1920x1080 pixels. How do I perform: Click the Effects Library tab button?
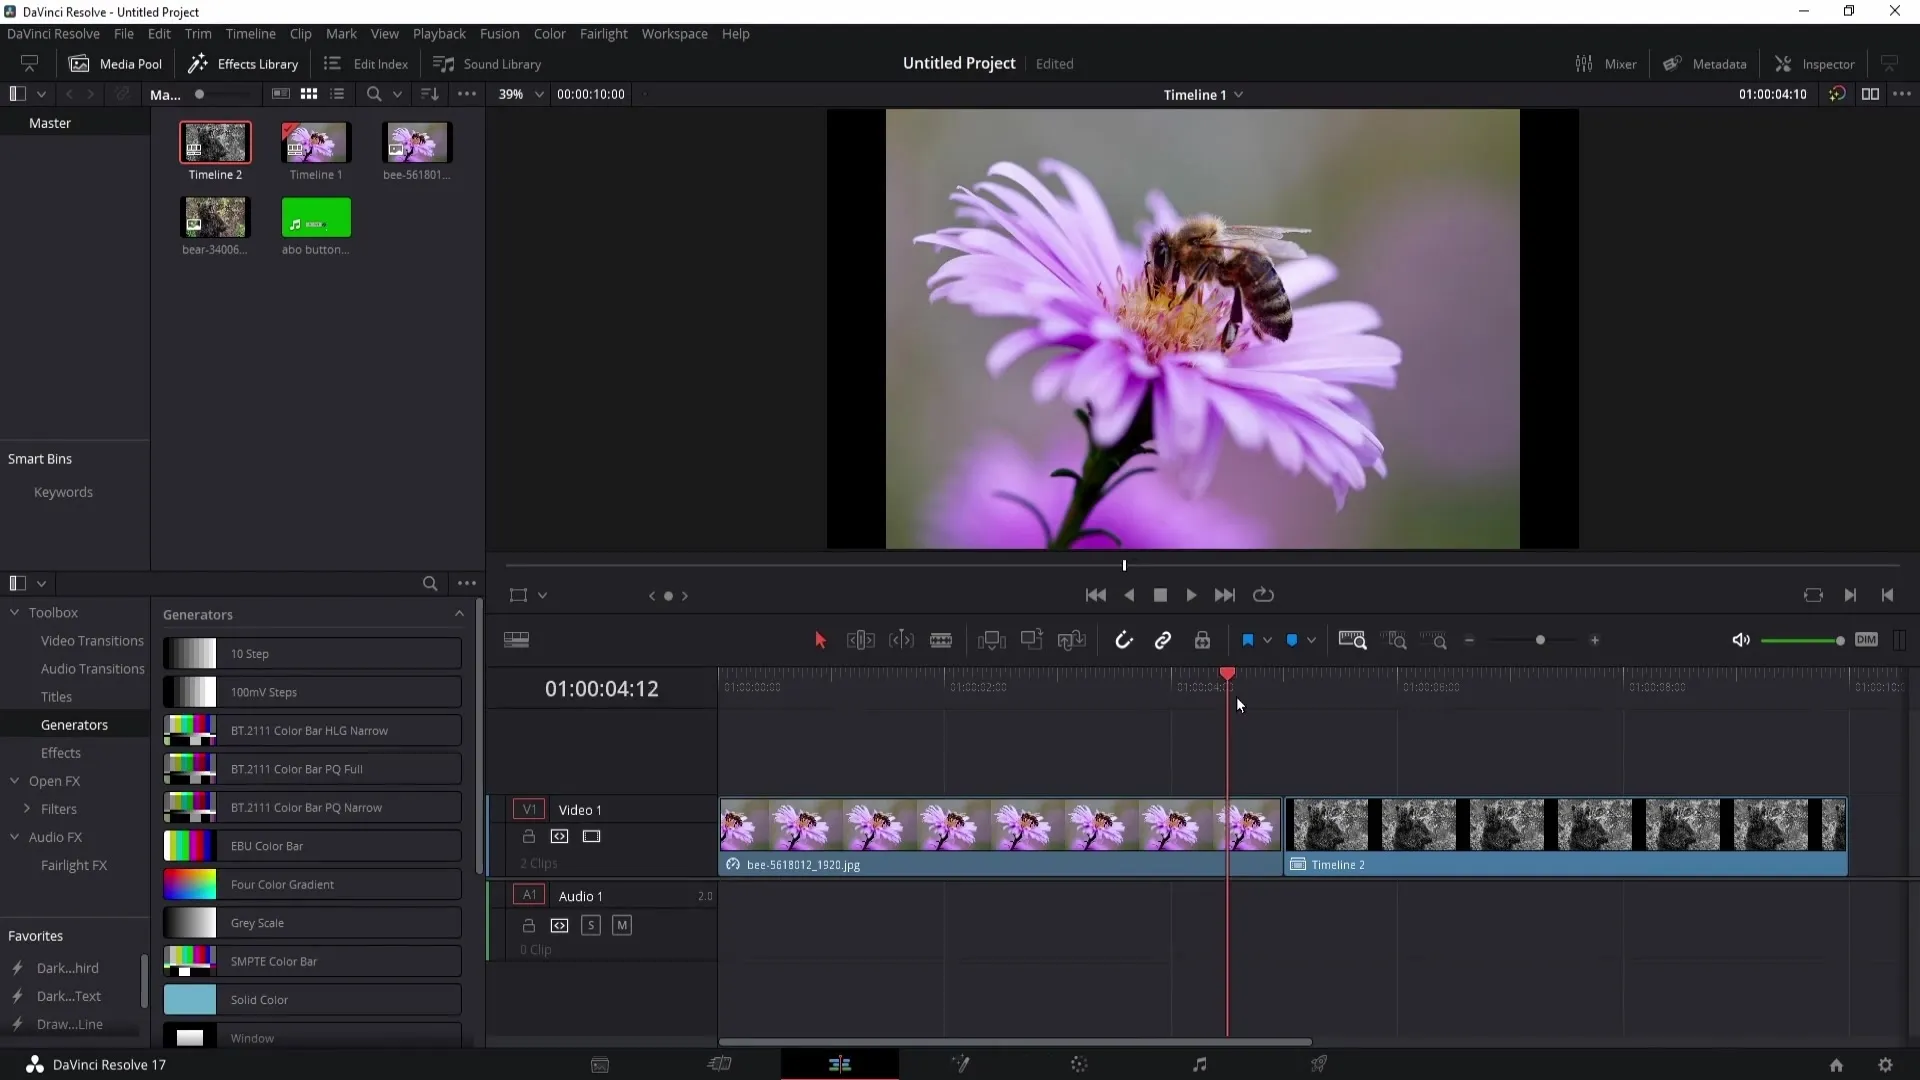245,63
